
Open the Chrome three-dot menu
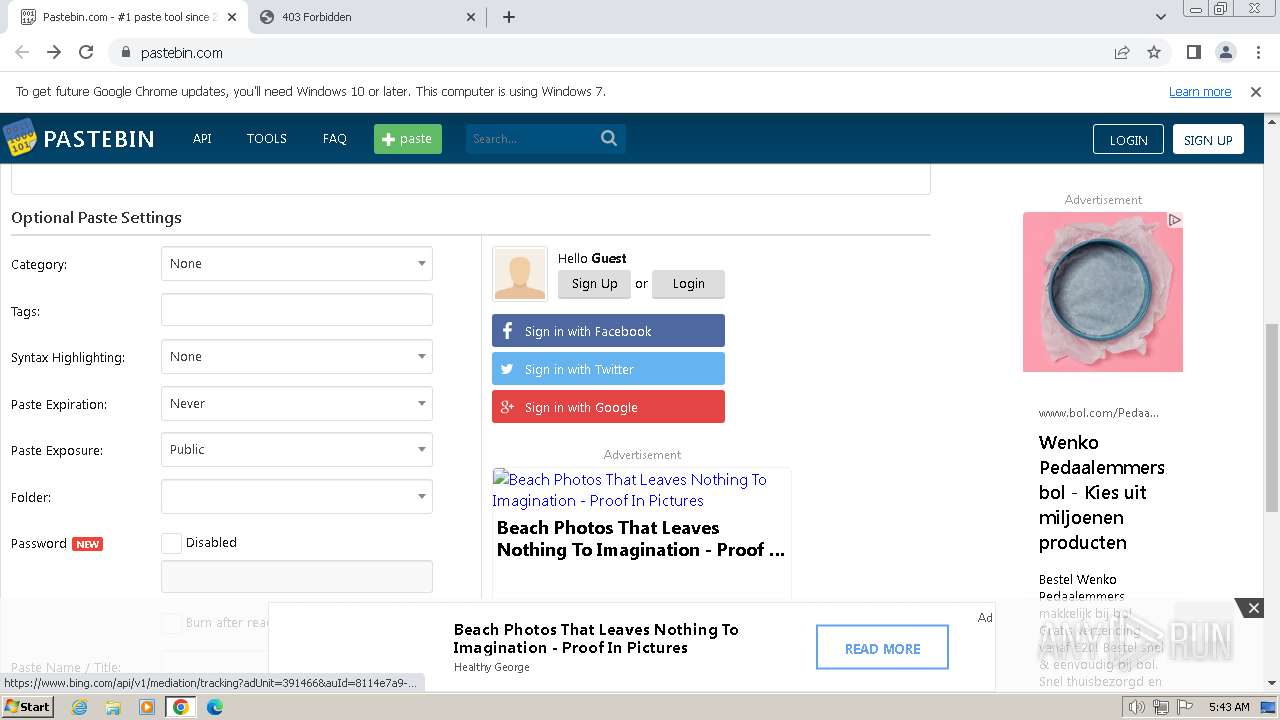point(1258,52)
